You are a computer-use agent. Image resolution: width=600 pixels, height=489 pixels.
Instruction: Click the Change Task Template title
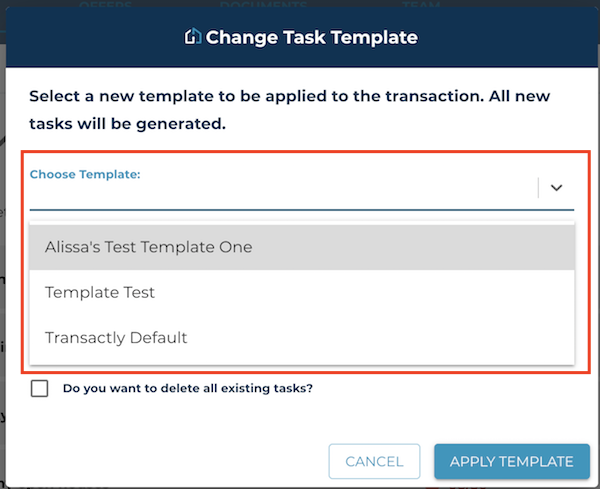point(311,37)
